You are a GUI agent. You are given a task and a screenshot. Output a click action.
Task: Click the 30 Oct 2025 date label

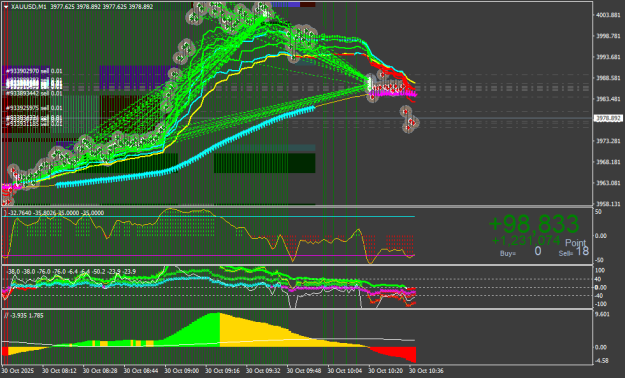(x=18, y=371)
